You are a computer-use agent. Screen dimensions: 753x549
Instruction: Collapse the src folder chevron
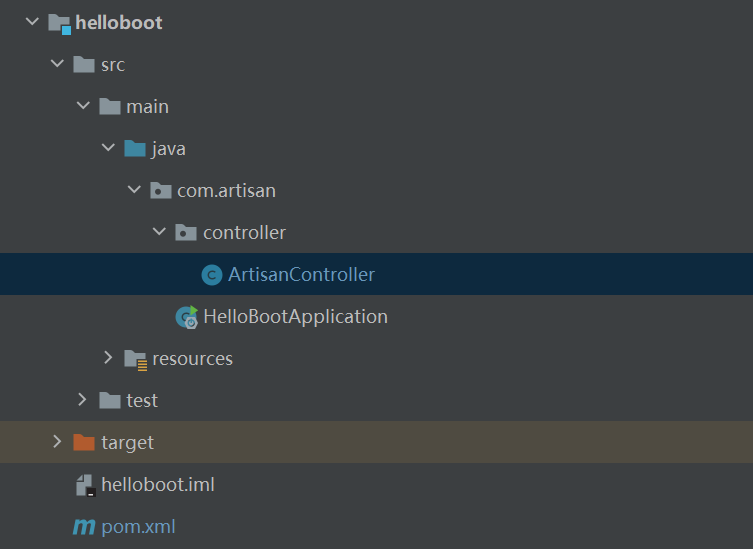(57, 64)
